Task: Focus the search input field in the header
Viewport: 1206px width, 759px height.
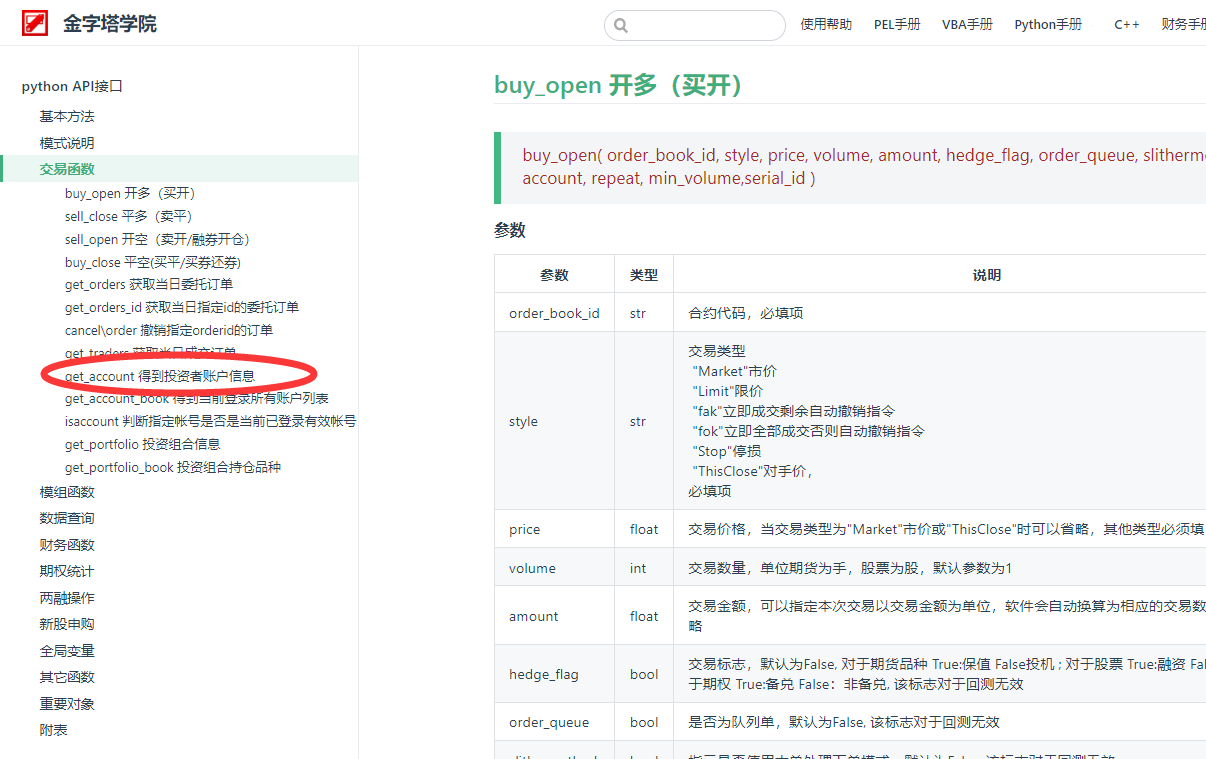Action: point(695,25)
